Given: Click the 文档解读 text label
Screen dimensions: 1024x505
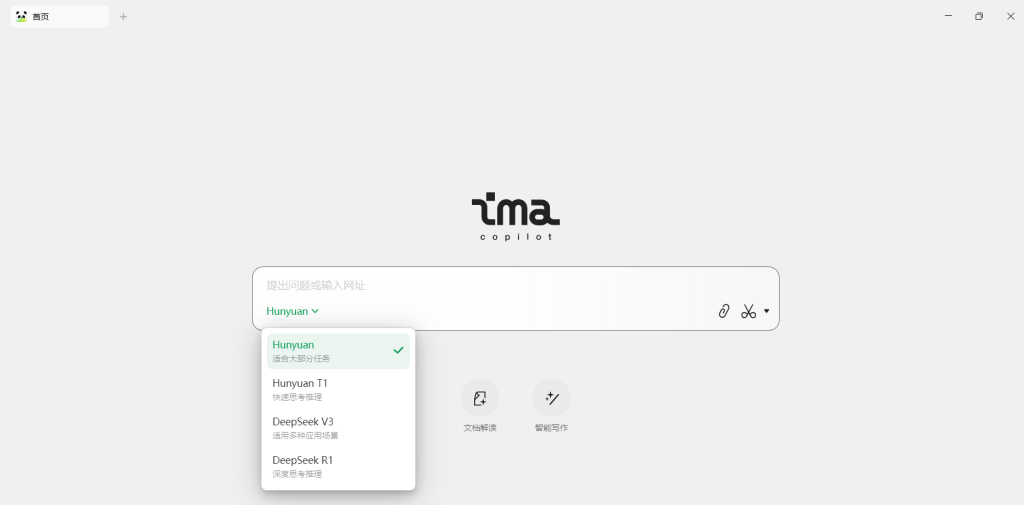Looking at the screenshot, I should tap(480, 428).
